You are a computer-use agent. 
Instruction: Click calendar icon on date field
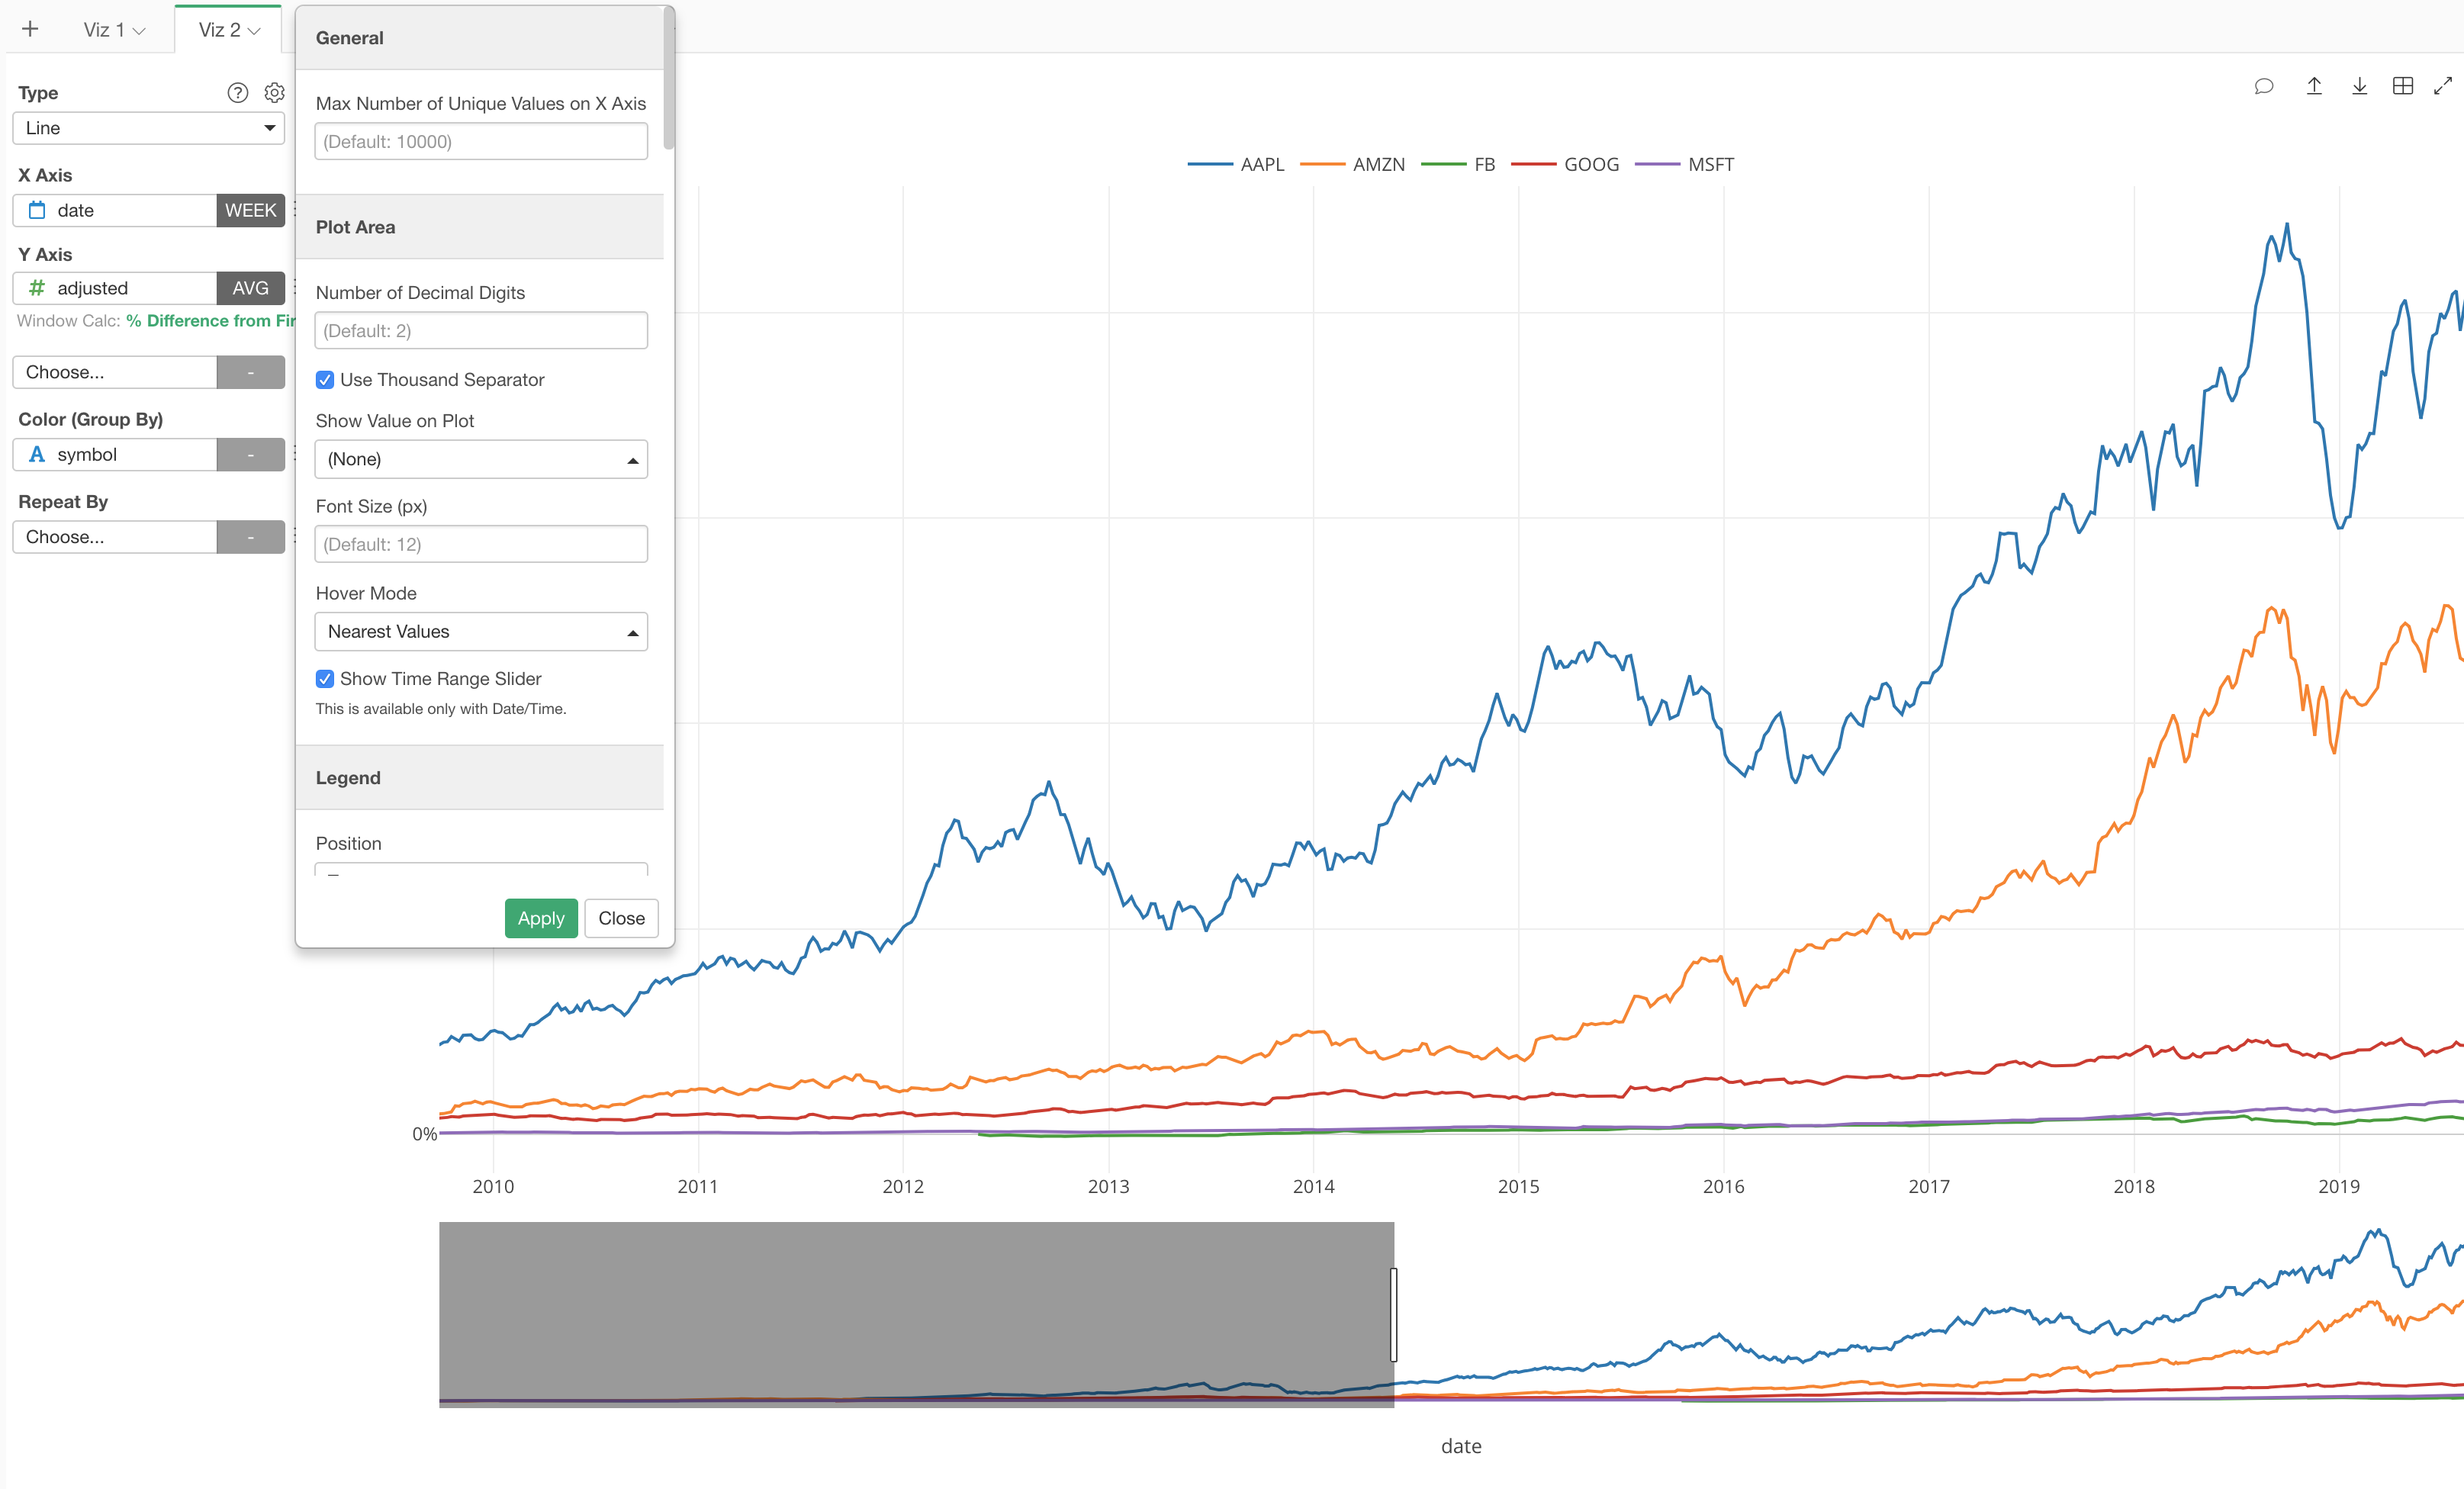coord(37,210)
